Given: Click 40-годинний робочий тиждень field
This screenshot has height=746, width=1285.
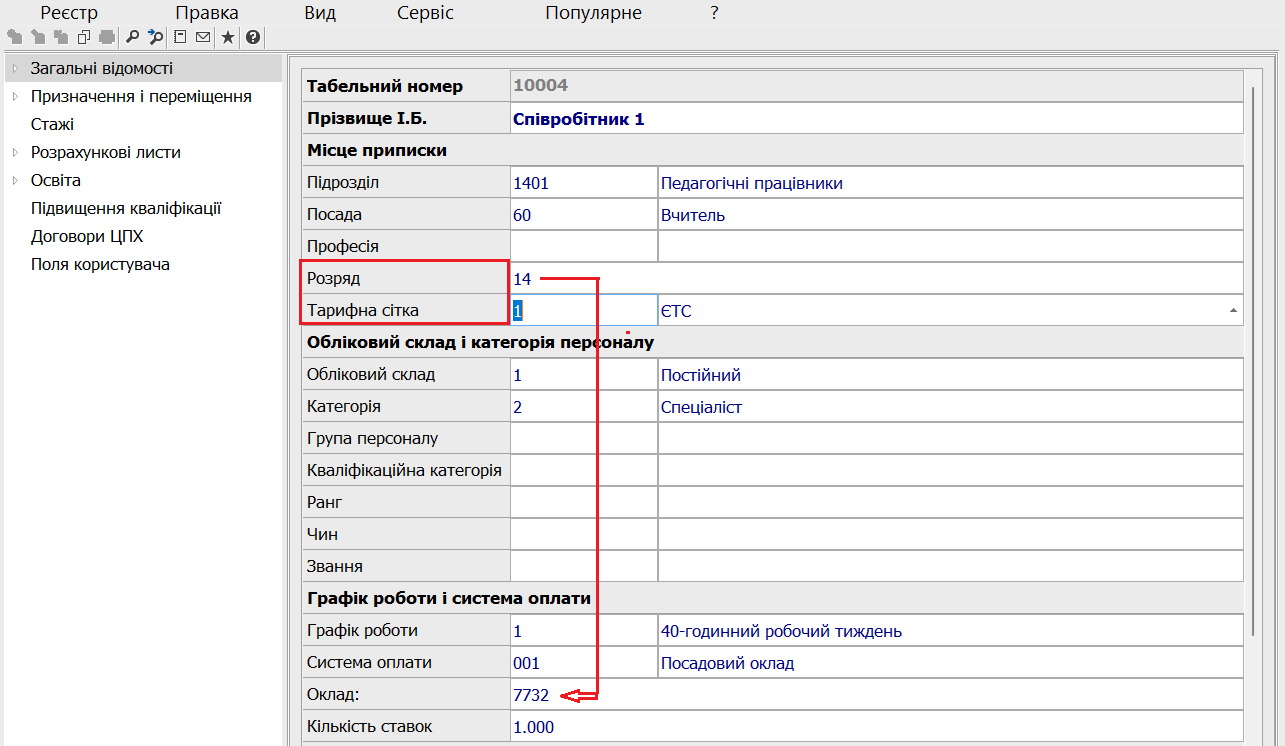Looking at the screenshot, I should pyautogui.click(x=951, y=631).
